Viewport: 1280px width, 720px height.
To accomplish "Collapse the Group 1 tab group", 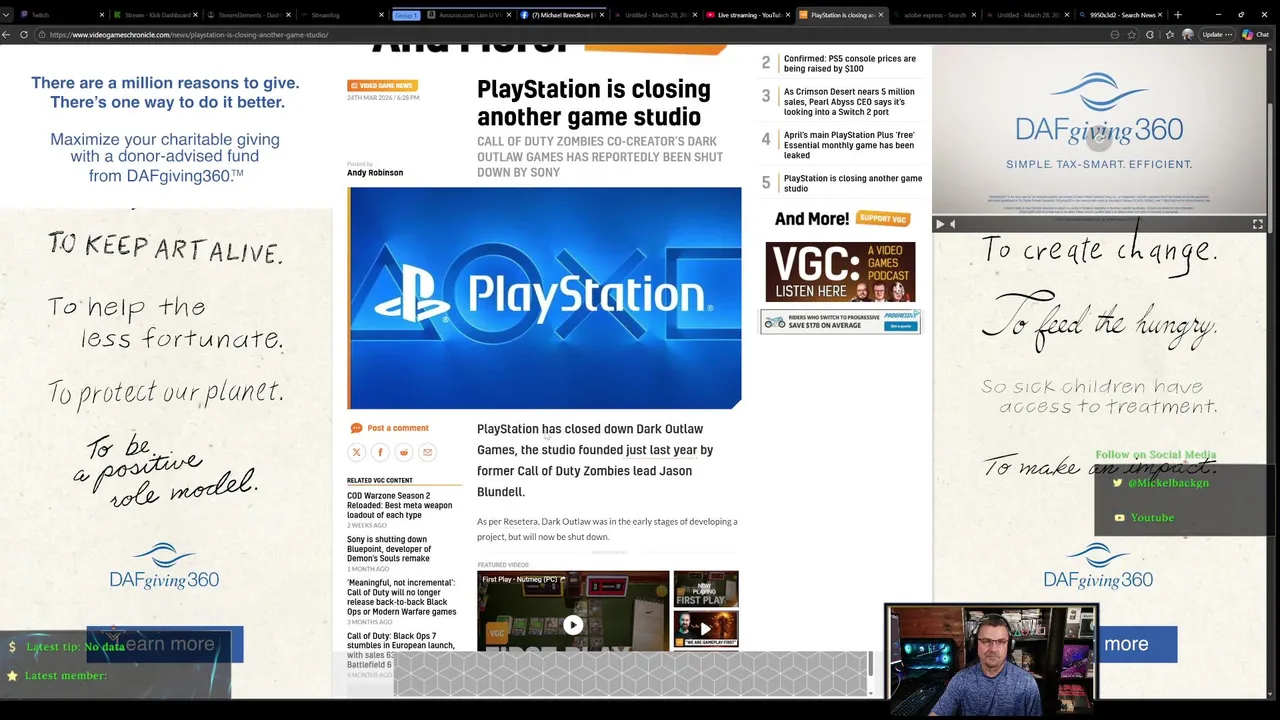I will (x=406, y=15).
